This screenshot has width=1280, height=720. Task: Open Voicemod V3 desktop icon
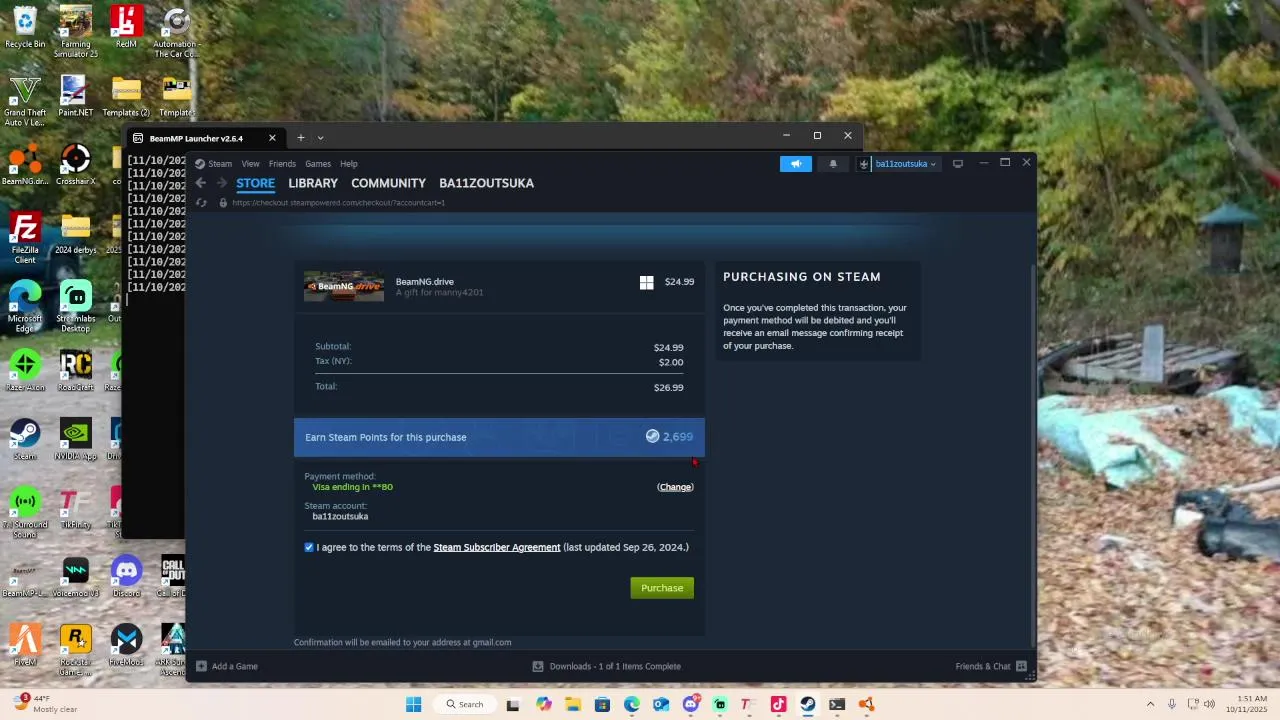click(75, 578)
